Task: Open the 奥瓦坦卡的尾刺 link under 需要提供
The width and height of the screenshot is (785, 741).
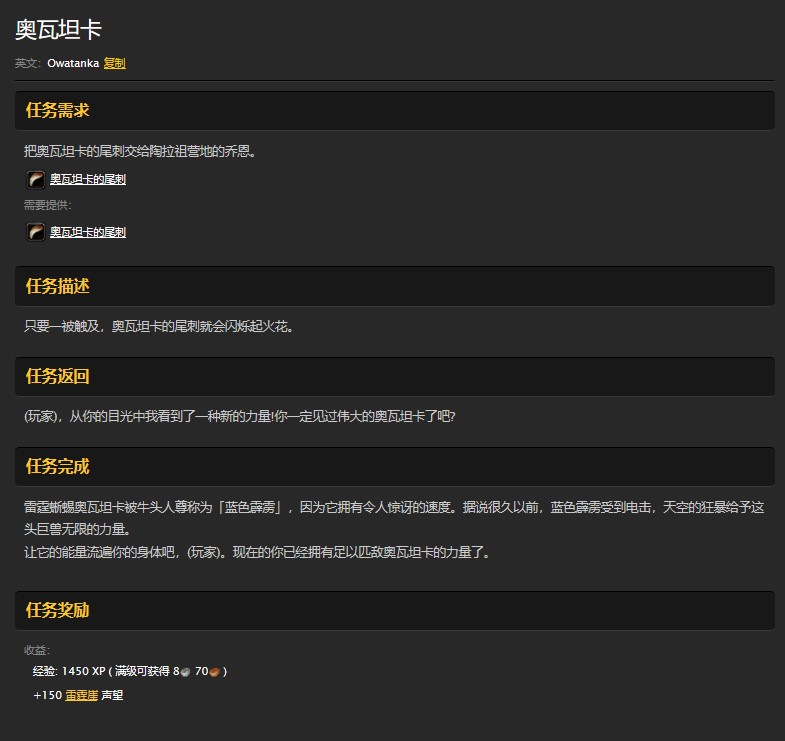Action: click(x=88, y=233)
